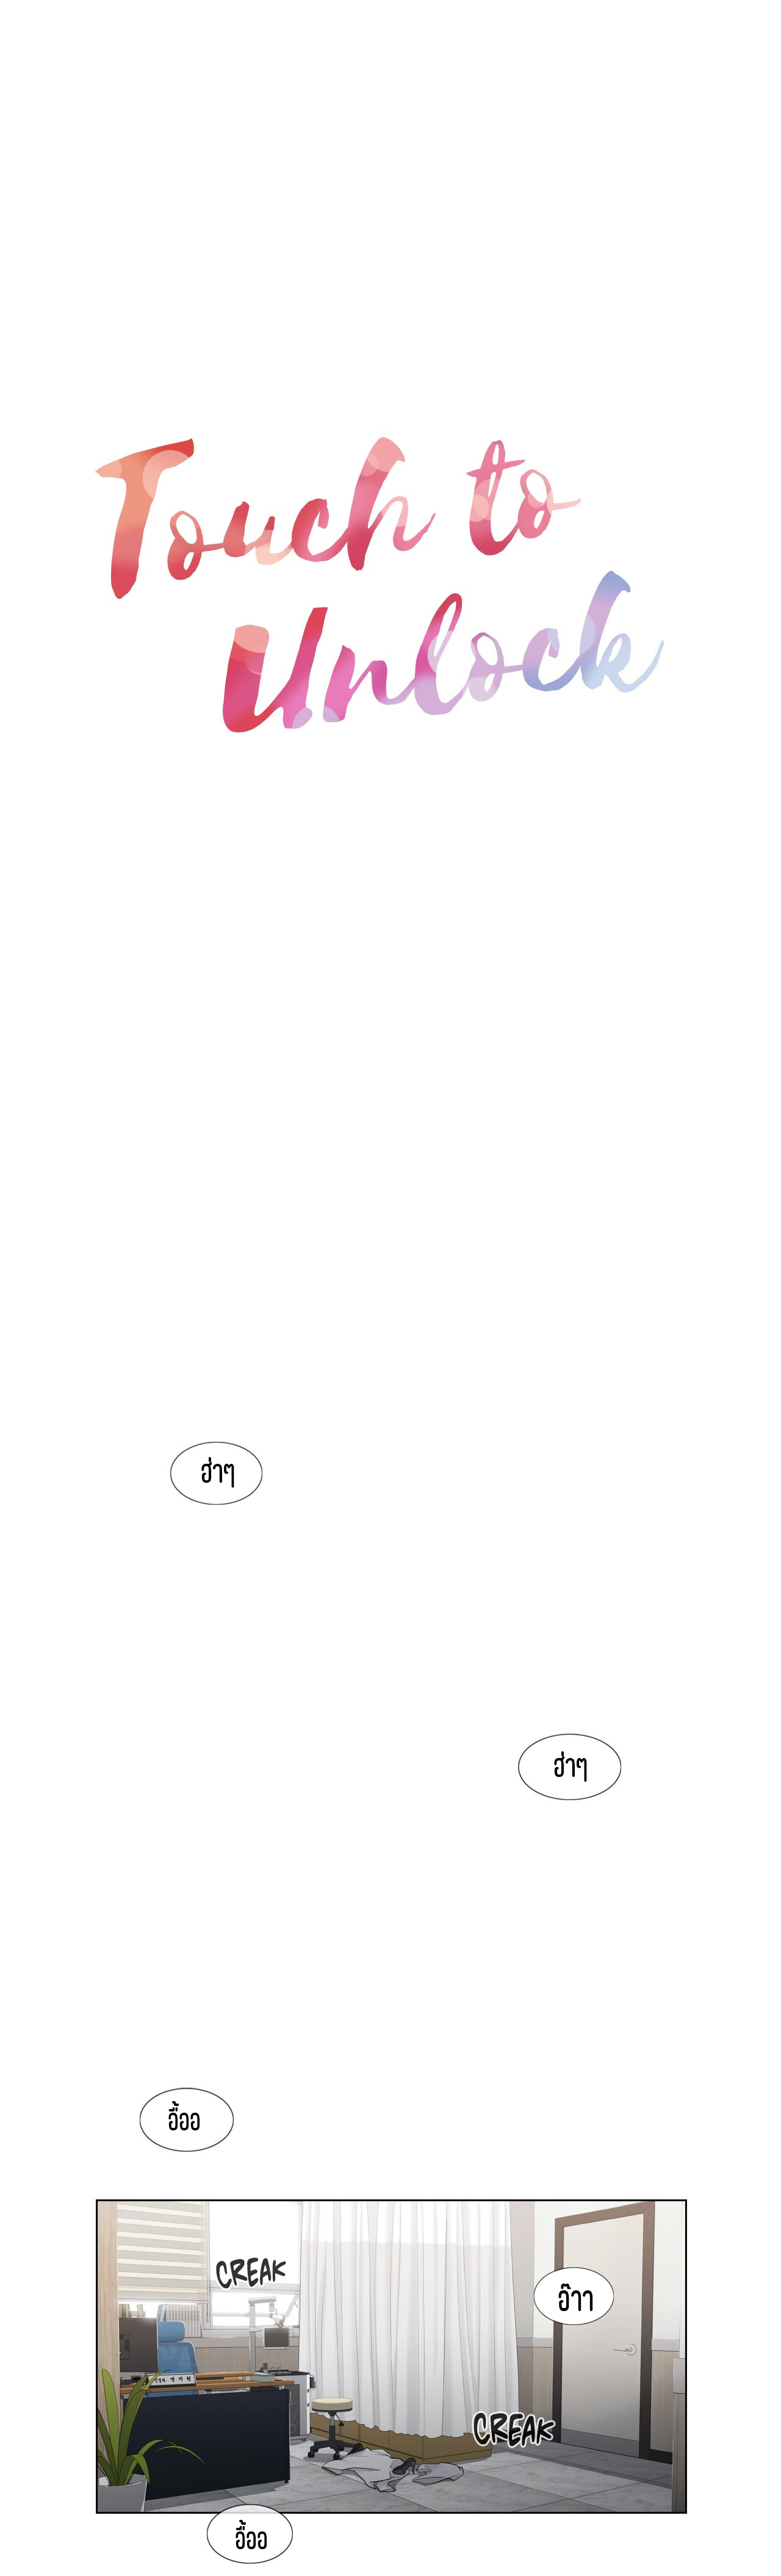Click the word Unlock in the title
This screenshot has width=781, height=2576.
click(442, 652)
